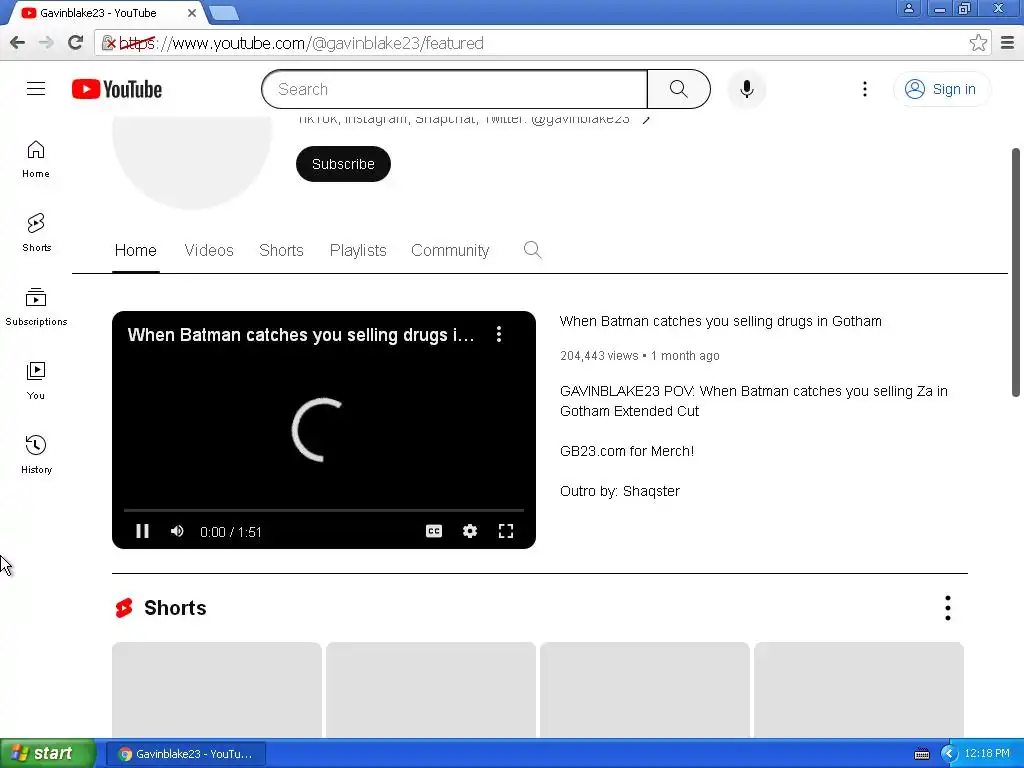1024x768 pixels.
Task: Mute the video player volume
Action: (177, 531)
